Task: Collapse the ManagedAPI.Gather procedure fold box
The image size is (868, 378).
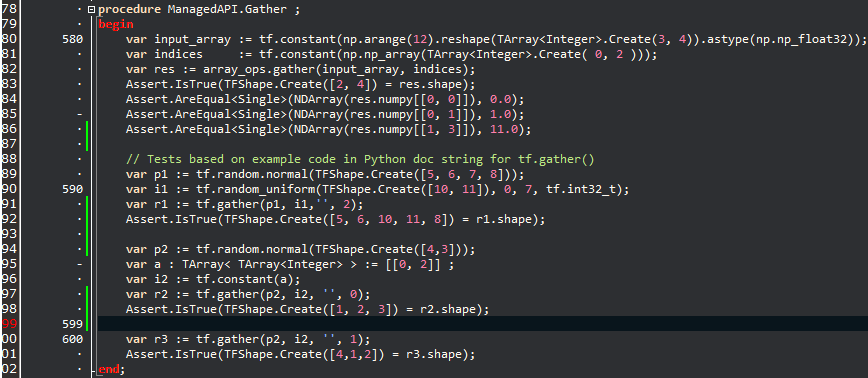Action: pos(91,9)
